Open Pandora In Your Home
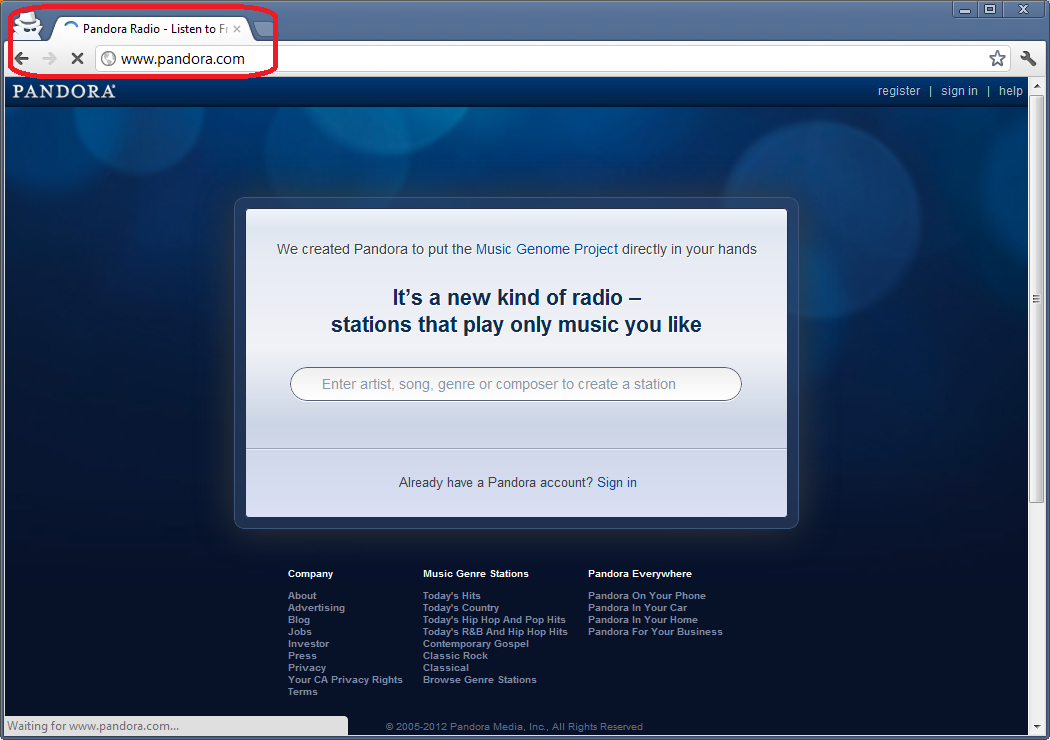The height and width of the screenshot is (740, 1050). [643, 619]
